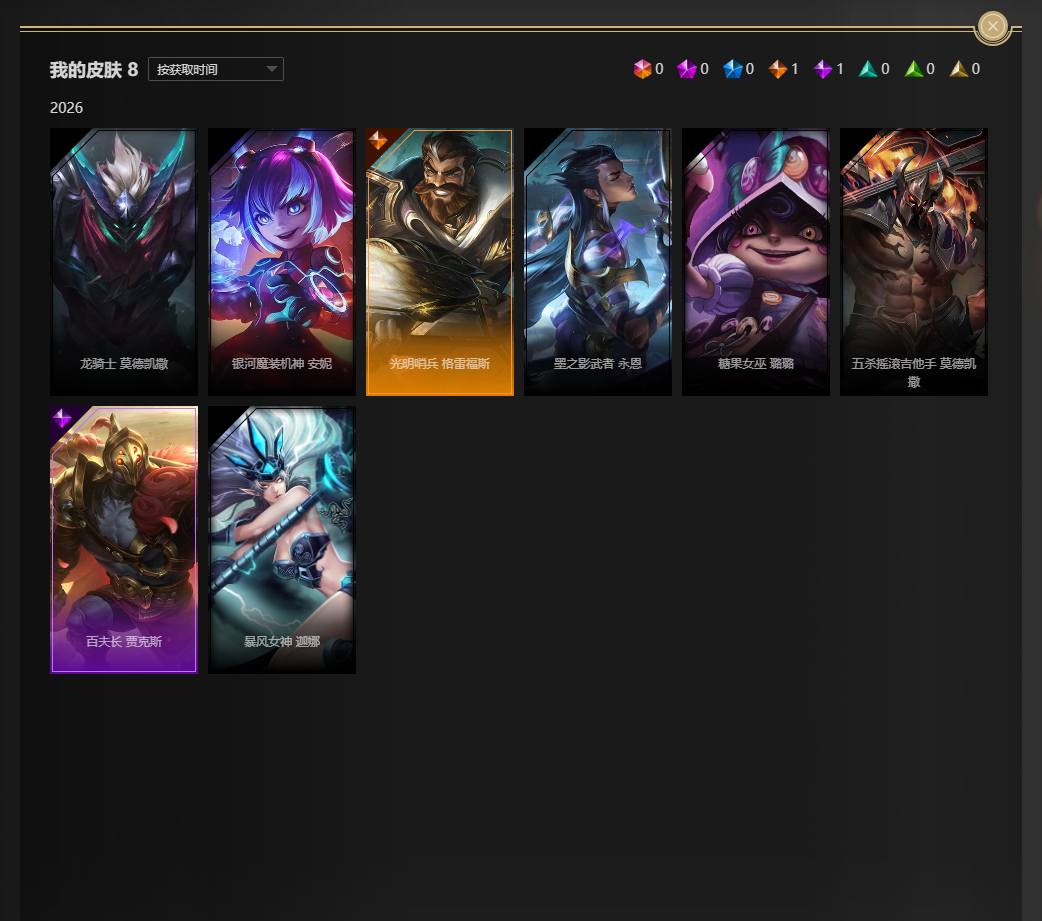
Task: Select the teal triangle rarity filter
Action: click(874, 68)
